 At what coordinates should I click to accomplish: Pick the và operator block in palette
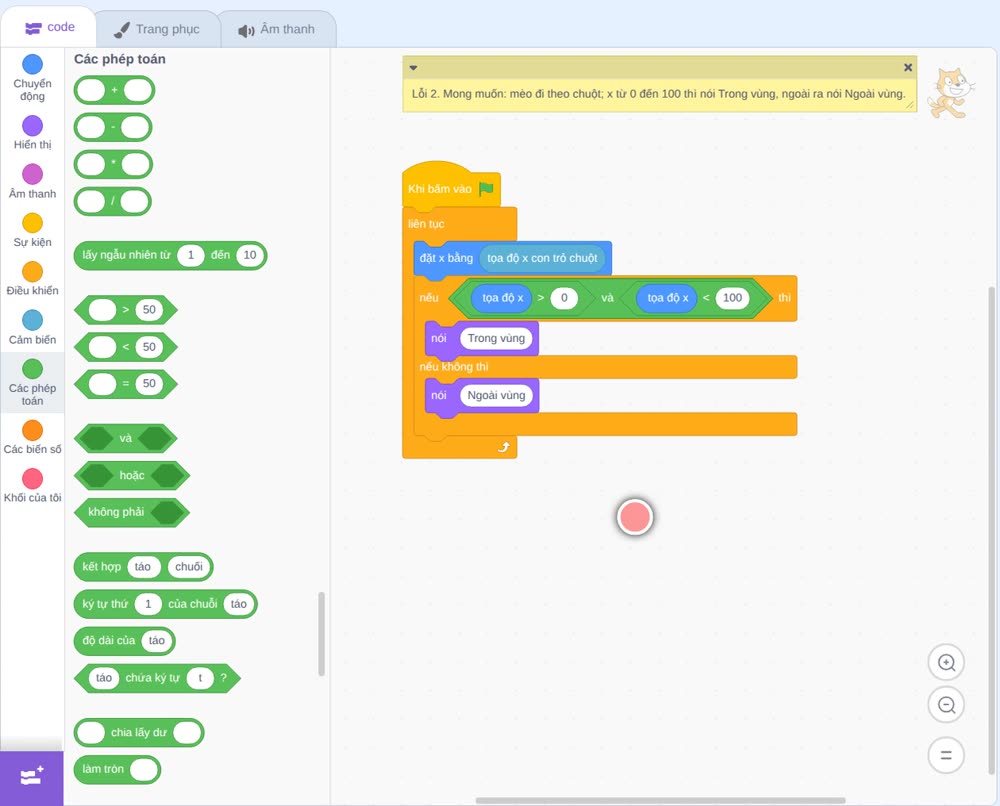tap(126, 439)
